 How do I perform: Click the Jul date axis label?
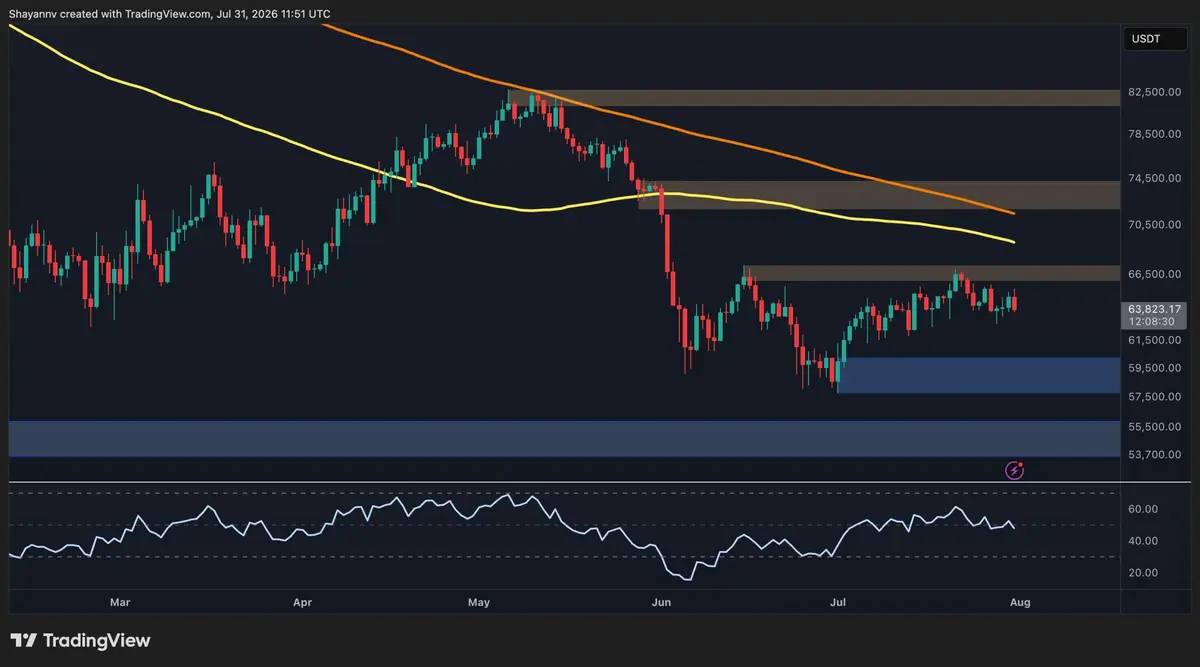tap(836, 602)
